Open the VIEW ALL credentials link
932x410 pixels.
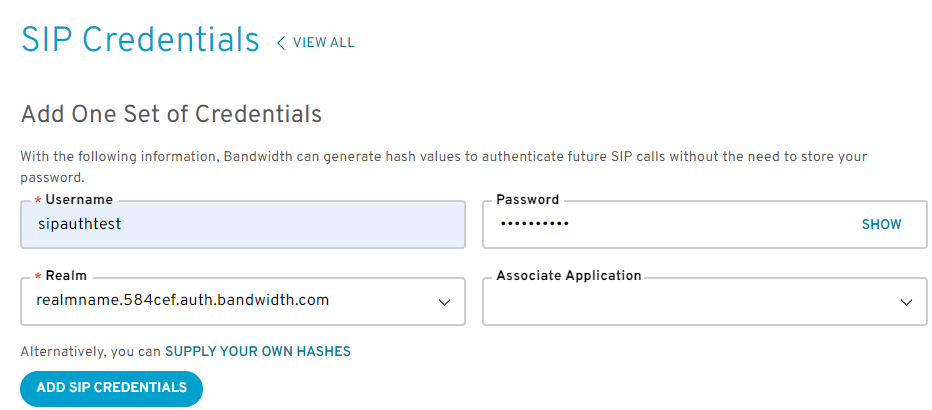pos(323,43)
